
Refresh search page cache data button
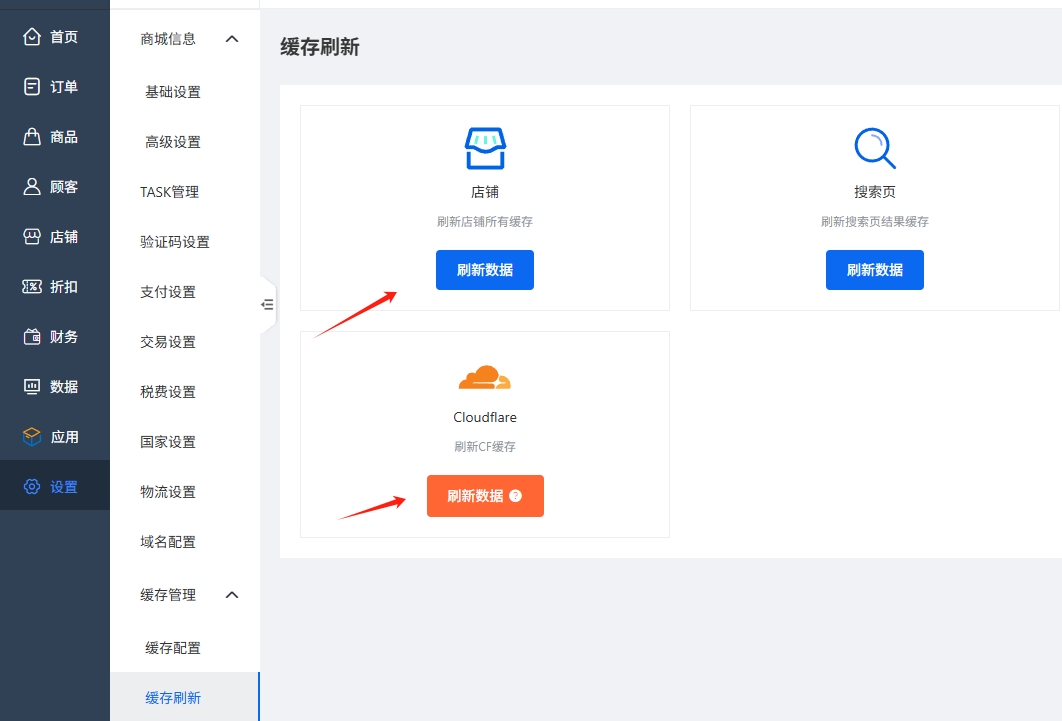click(875, 270)
